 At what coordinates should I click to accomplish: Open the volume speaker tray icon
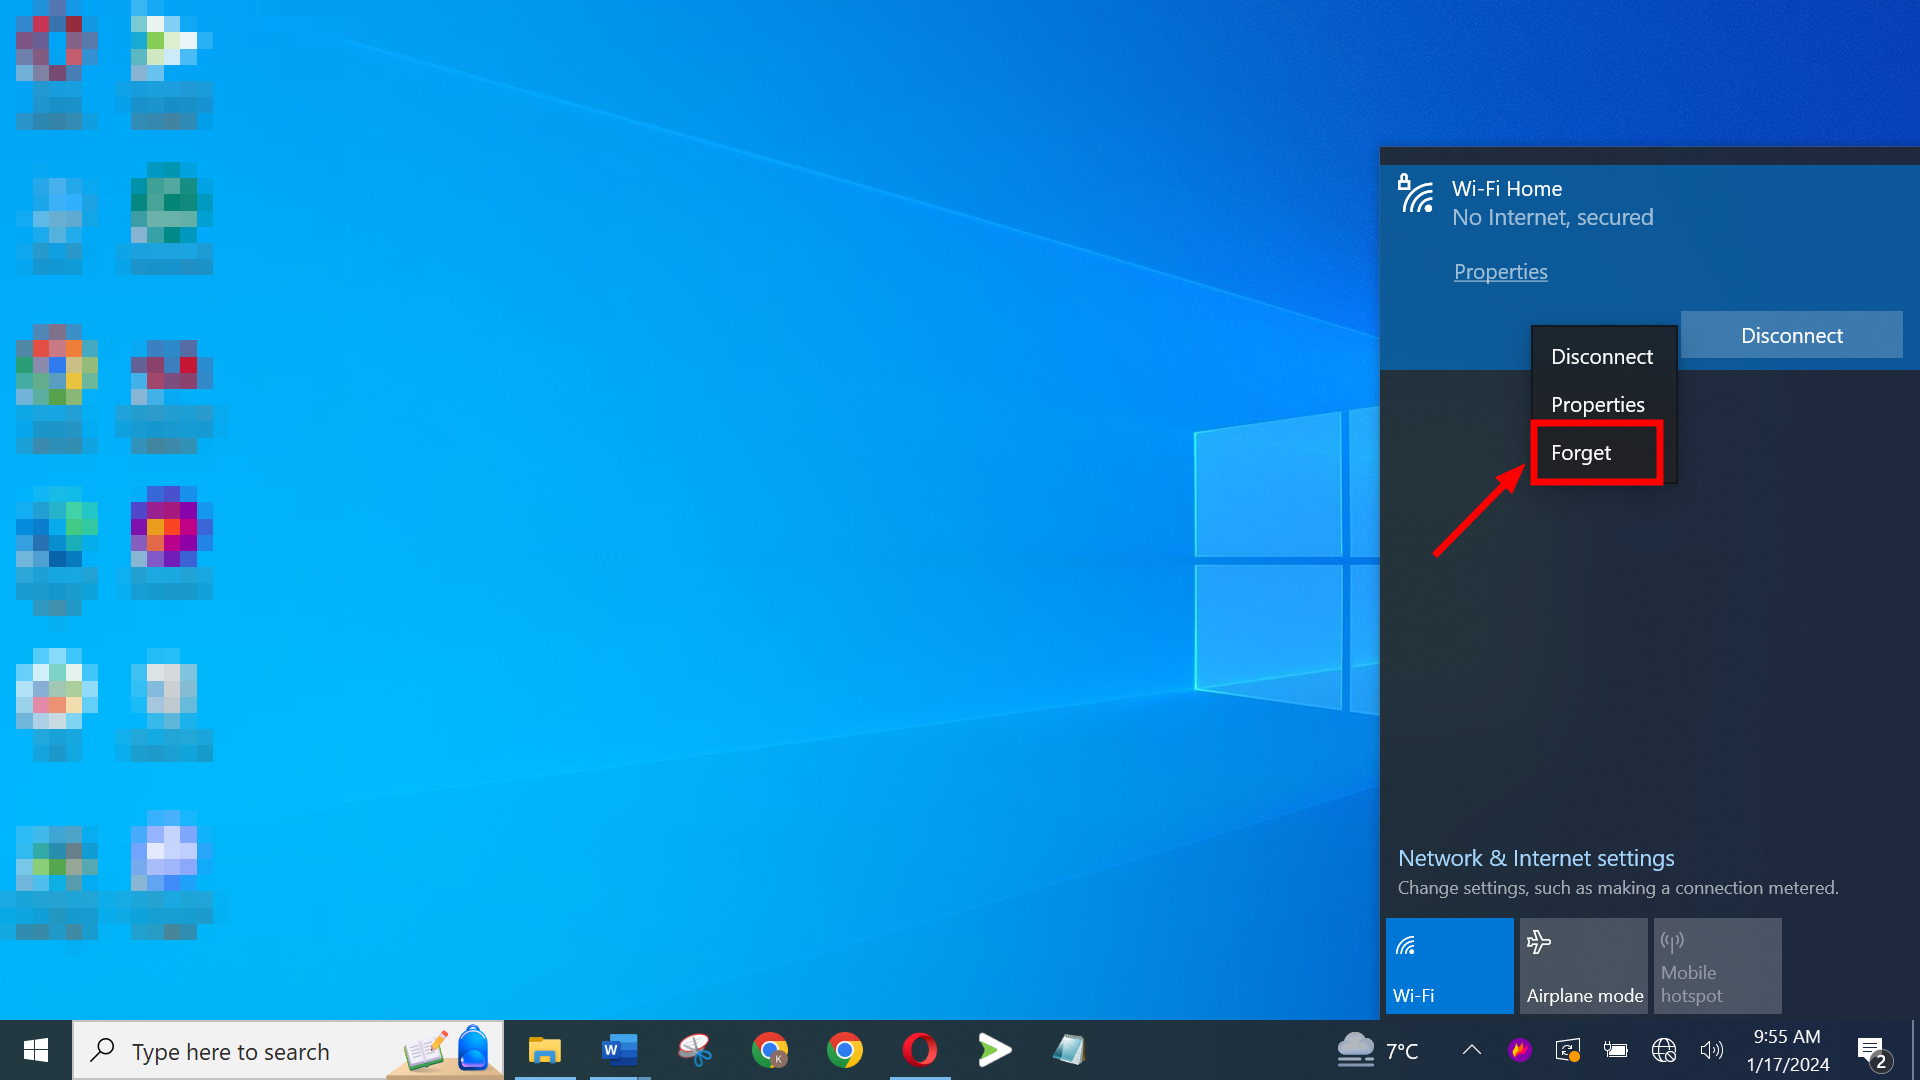tap(1711, 1050)
